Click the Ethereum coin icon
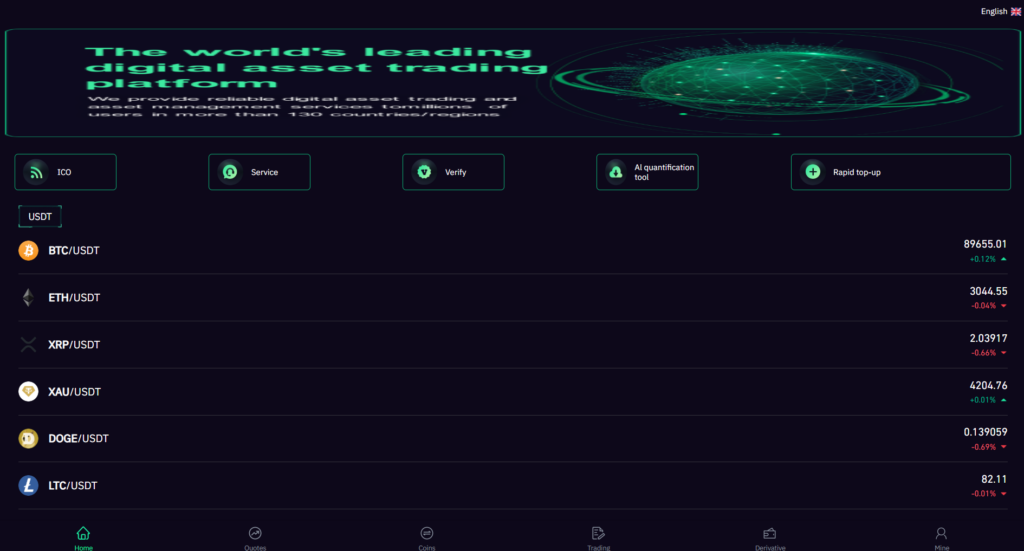 point(28,298)
